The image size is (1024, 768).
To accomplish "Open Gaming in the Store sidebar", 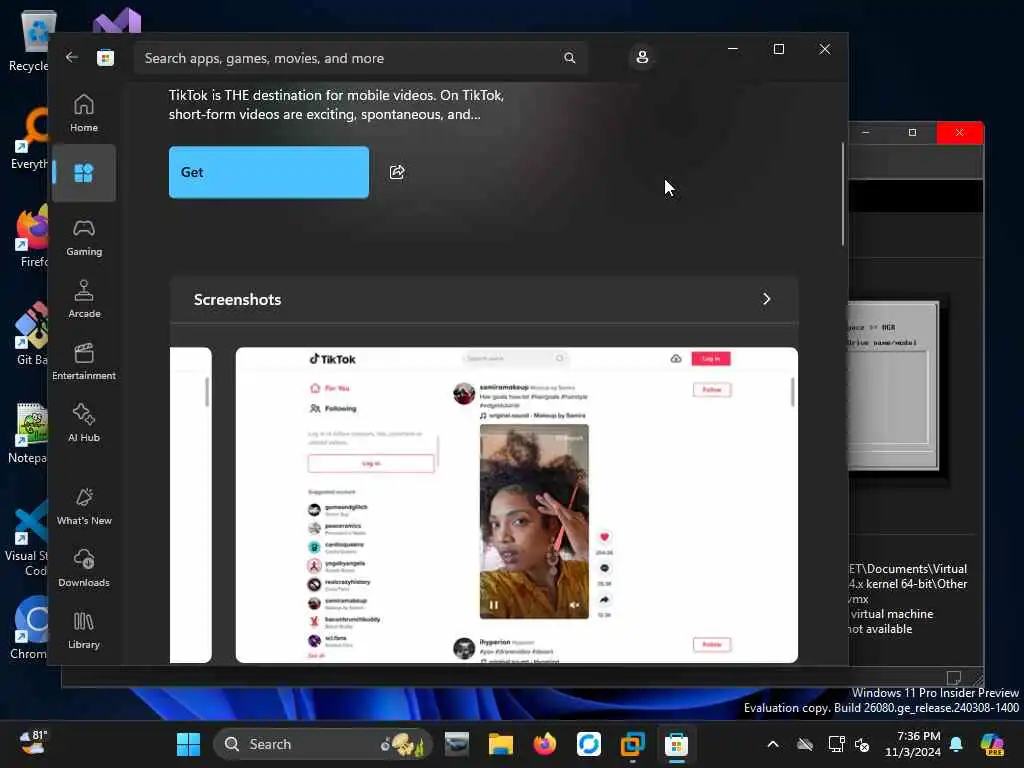I will (x=84, y=238).
